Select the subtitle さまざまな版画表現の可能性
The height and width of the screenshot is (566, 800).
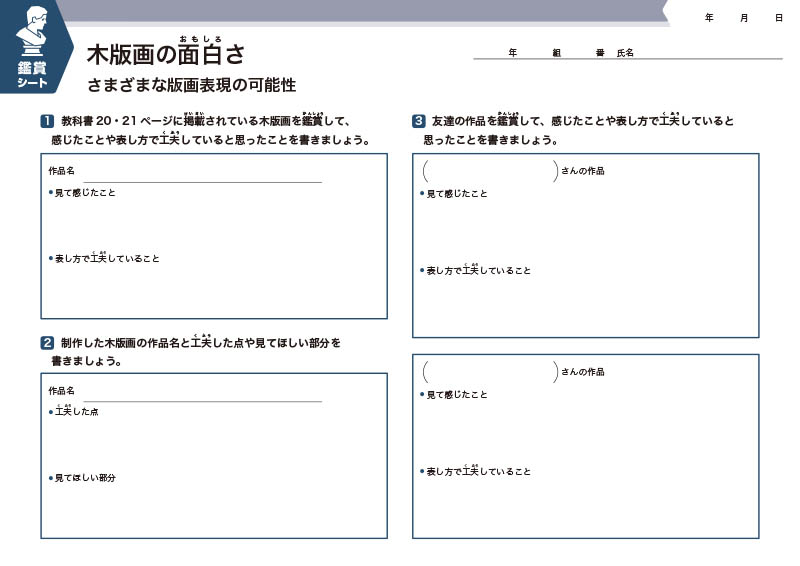coord(191,85)
